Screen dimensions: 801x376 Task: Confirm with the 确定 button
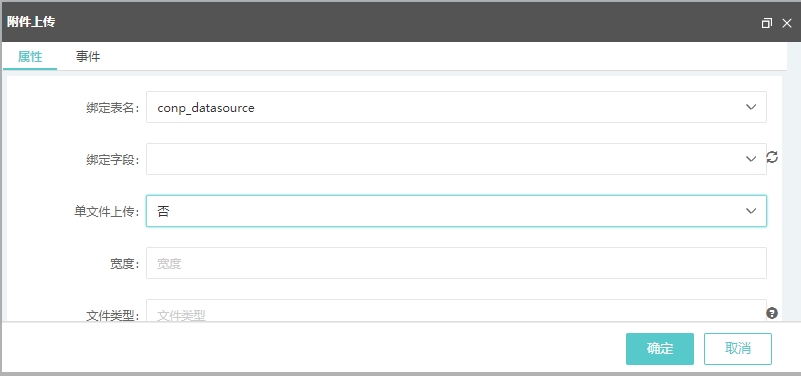click(x=659, y=349)
